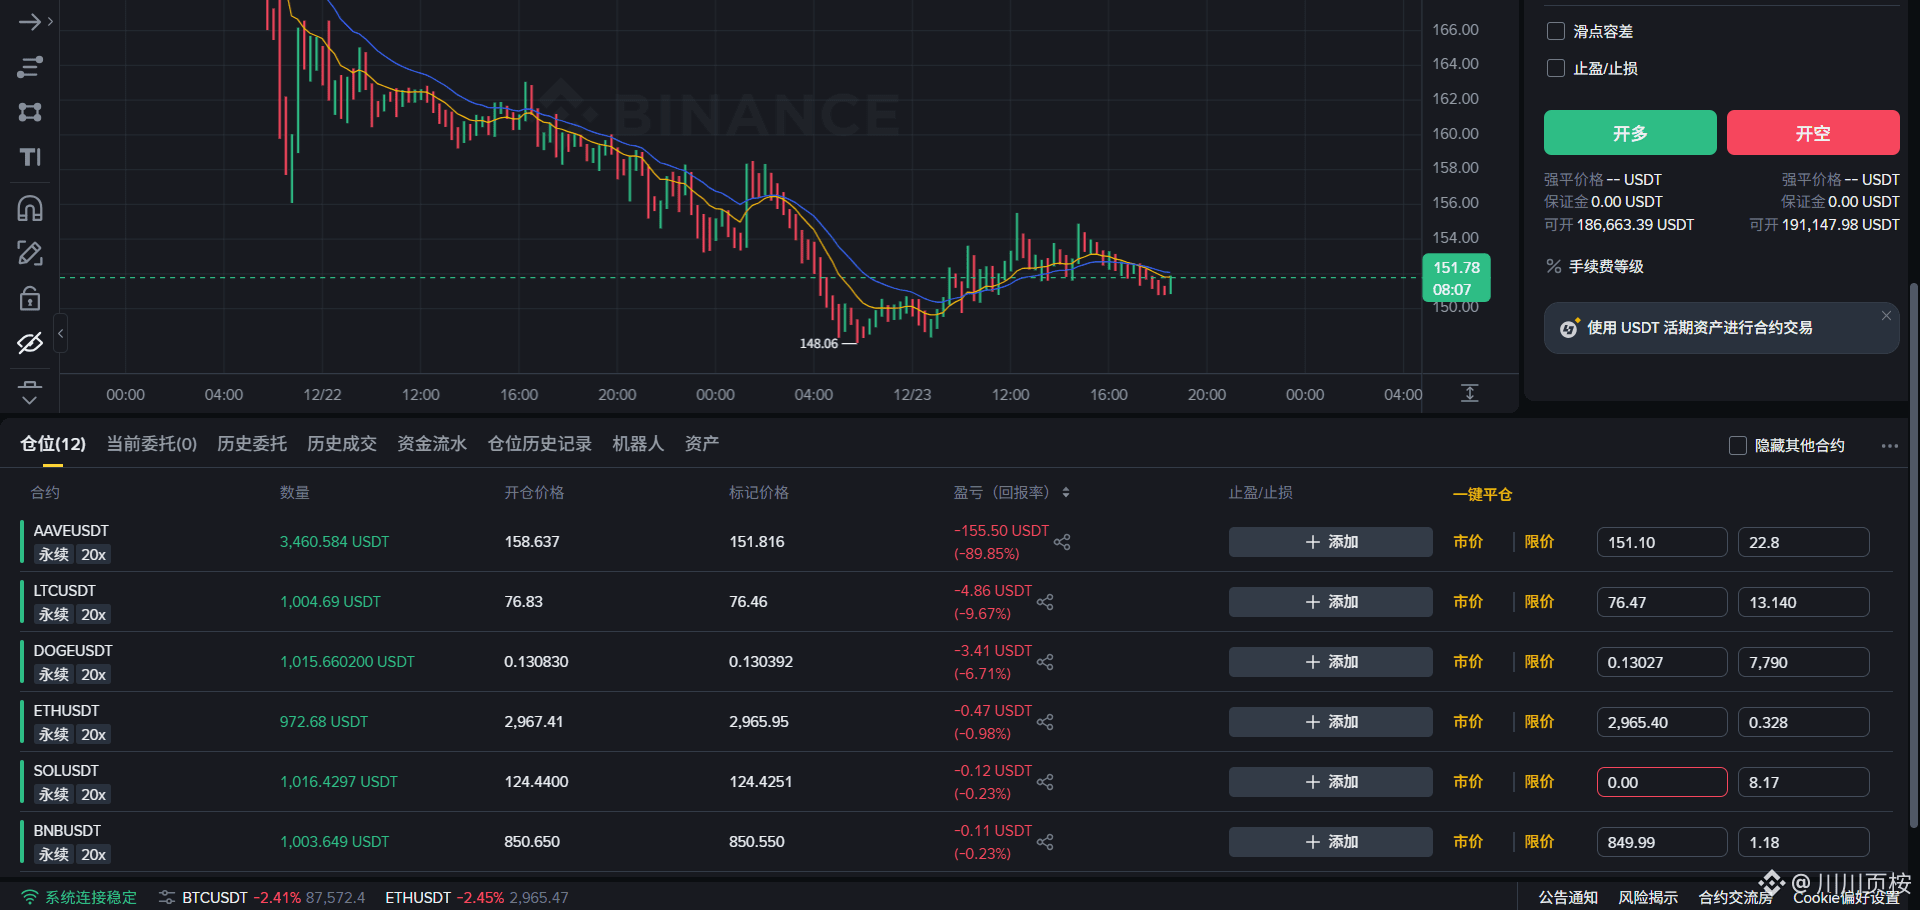This screenshot has height=910, width=1920.
Task: Expand more drawing tools at toolbar bottom
Action: point(30,392)
